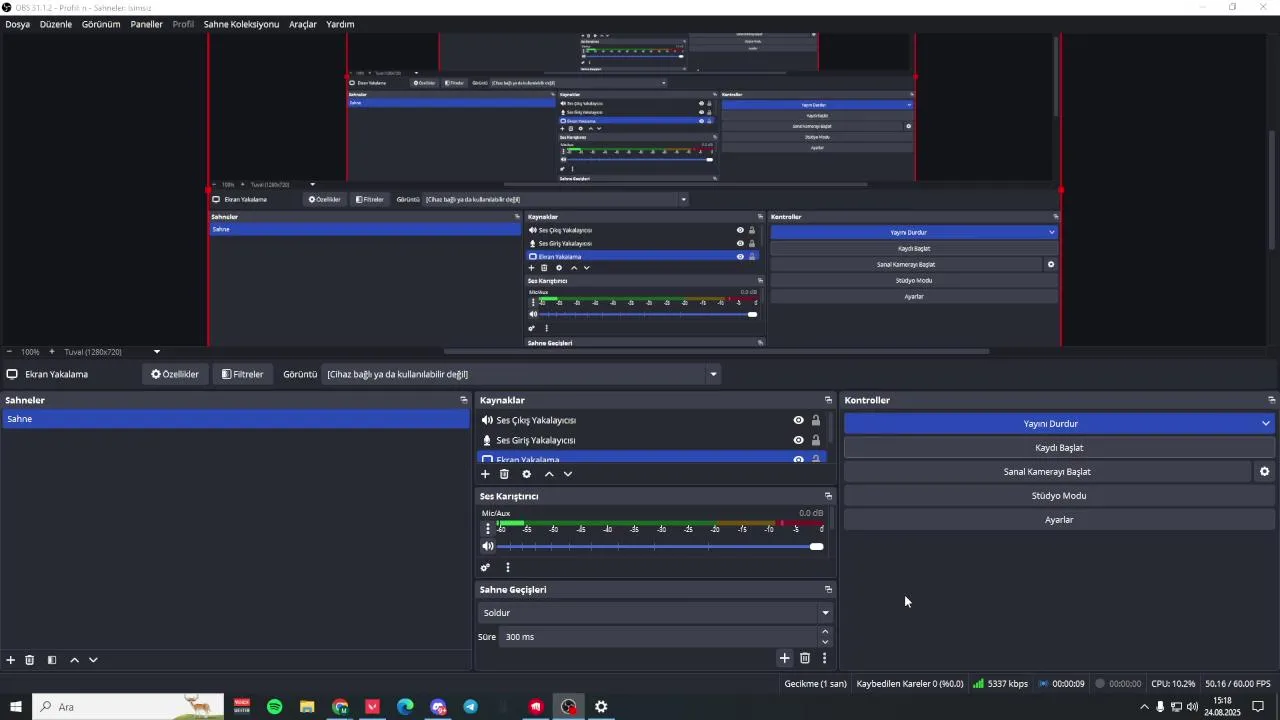Open transition properties three-dot icon
Screen dimensions: 1280x720
(x=824, y=658)
